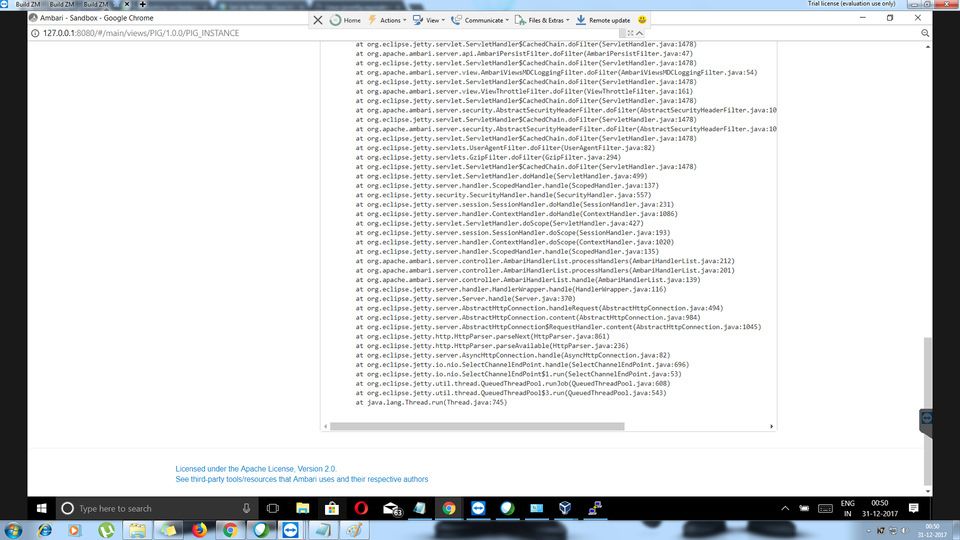Screen dimensions: 960x540
Task: Open File Explorer on remote taskbar
Action: [302, 508]
